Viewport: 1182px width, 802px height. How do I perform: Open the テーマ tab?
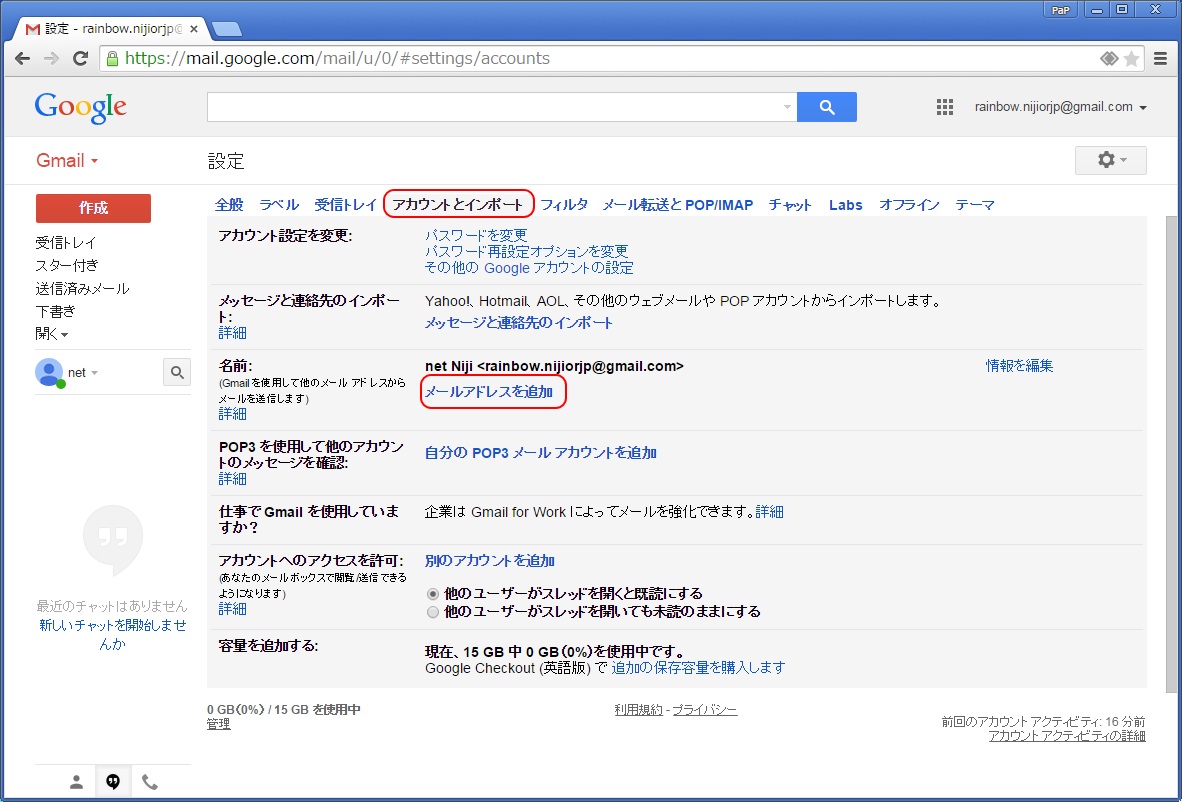coord(975,205)
